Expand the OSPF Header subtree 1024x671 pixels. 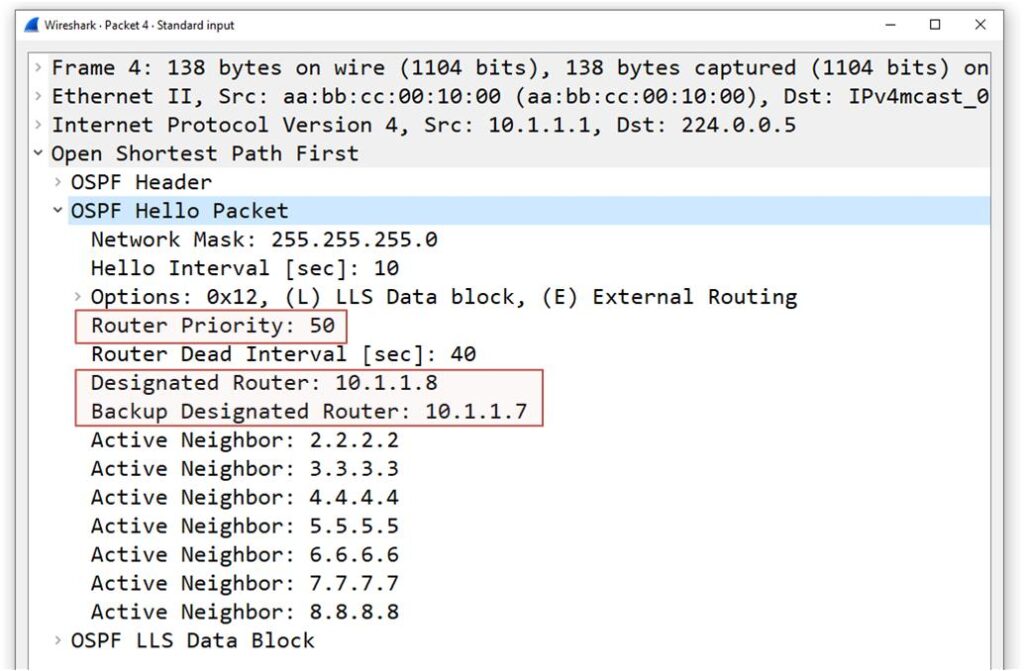(57, 183)
